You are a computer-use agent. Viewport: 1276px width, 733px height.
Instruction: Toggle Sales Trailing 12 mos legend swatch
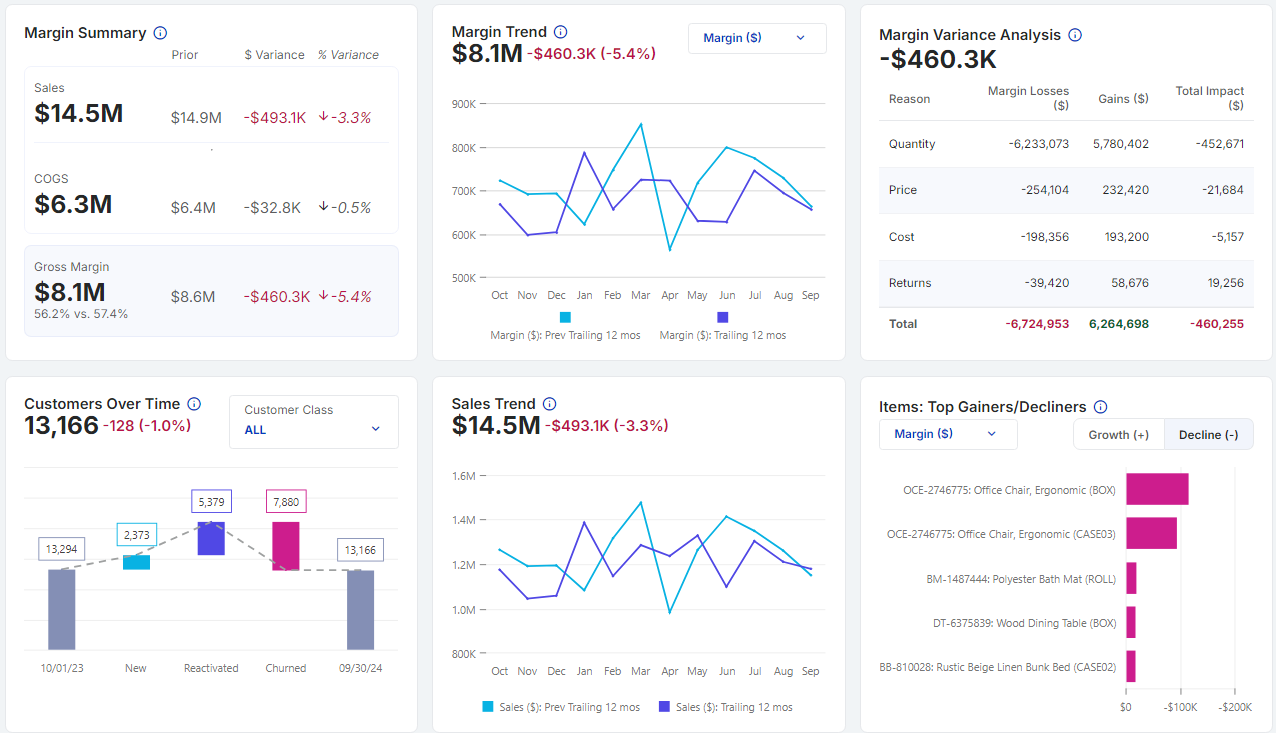point(664,707)
